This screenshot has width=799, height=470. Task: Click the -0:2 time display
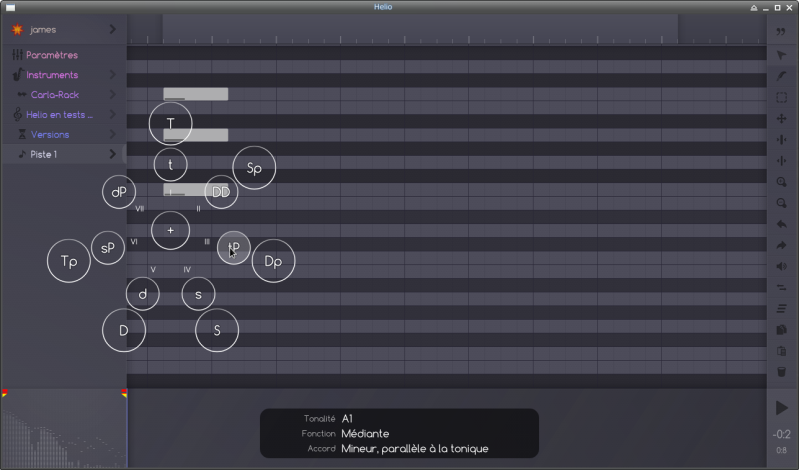coord(781,434)
